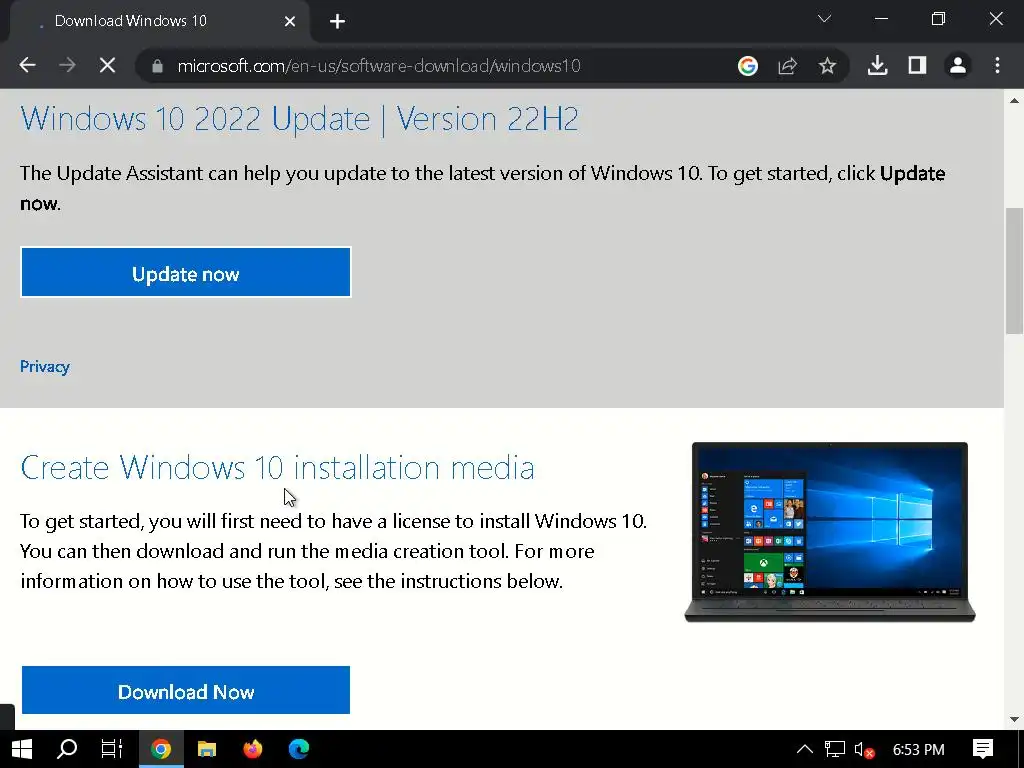Open network status tray icon
The width and height of the screenshot is (1024, 768).
pos(835,749)
